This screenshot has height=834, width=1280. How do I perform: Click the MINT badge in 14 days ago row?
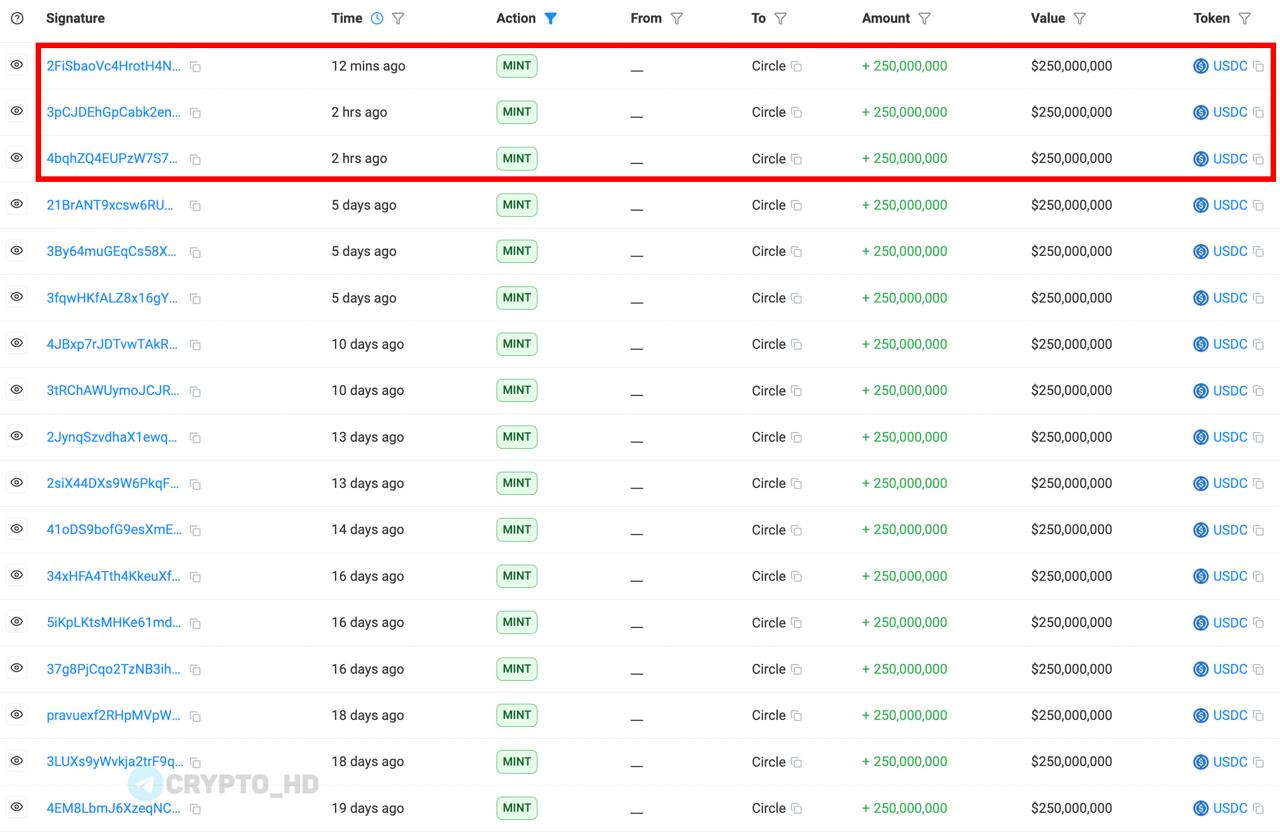coord(517,529)
